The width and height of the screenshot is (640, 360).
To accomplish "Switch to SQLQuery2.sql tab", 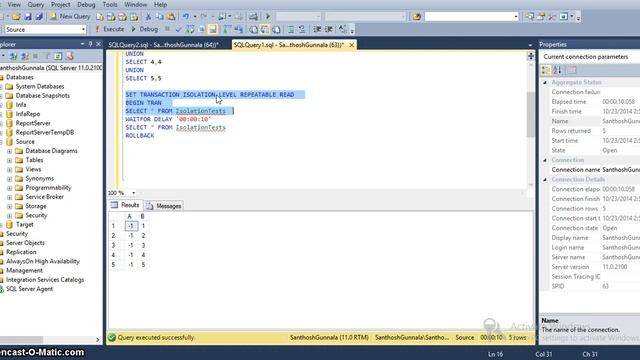I will pyautogui.click(x=163, y=45).
